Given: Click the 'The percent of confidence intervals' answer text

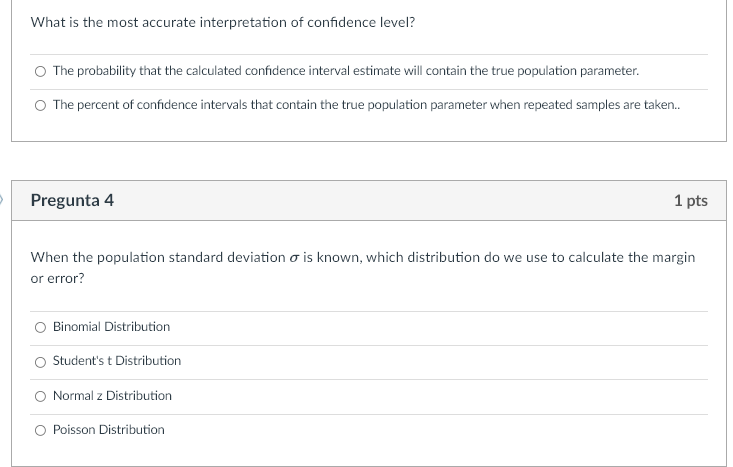Looking at the screenshot, I should pyautogui.click(x=366, y=105).
